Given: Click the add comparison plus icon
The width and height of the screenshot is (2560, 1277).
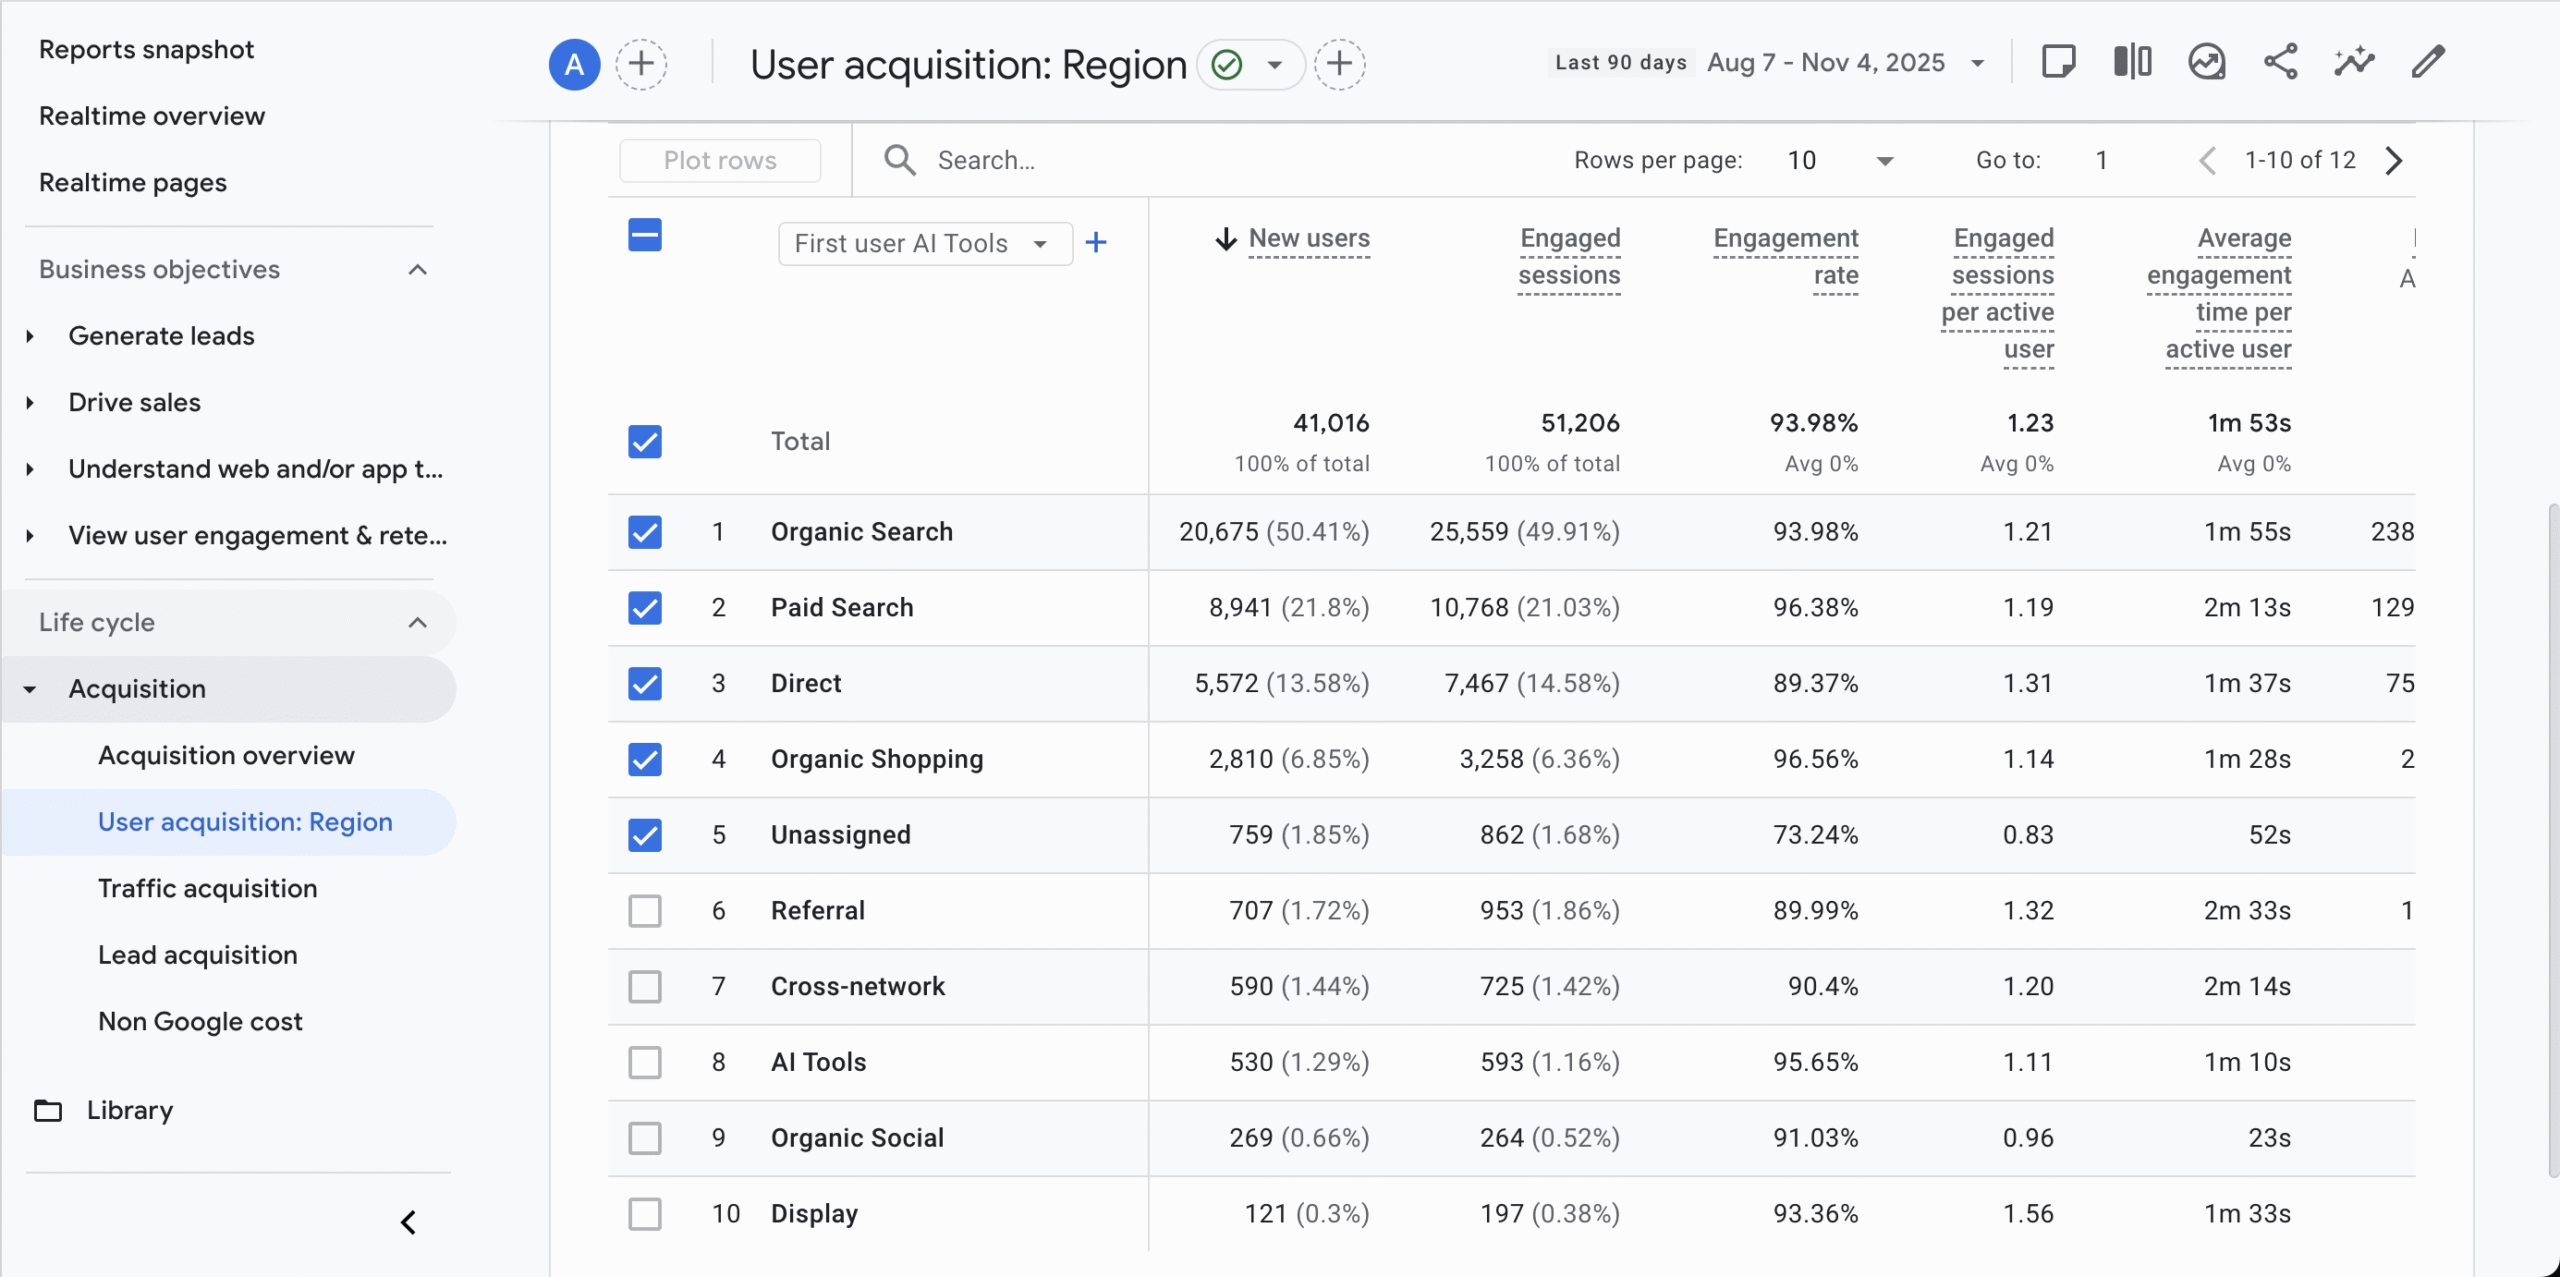Looking at the screenshot, I should (641, 65).
